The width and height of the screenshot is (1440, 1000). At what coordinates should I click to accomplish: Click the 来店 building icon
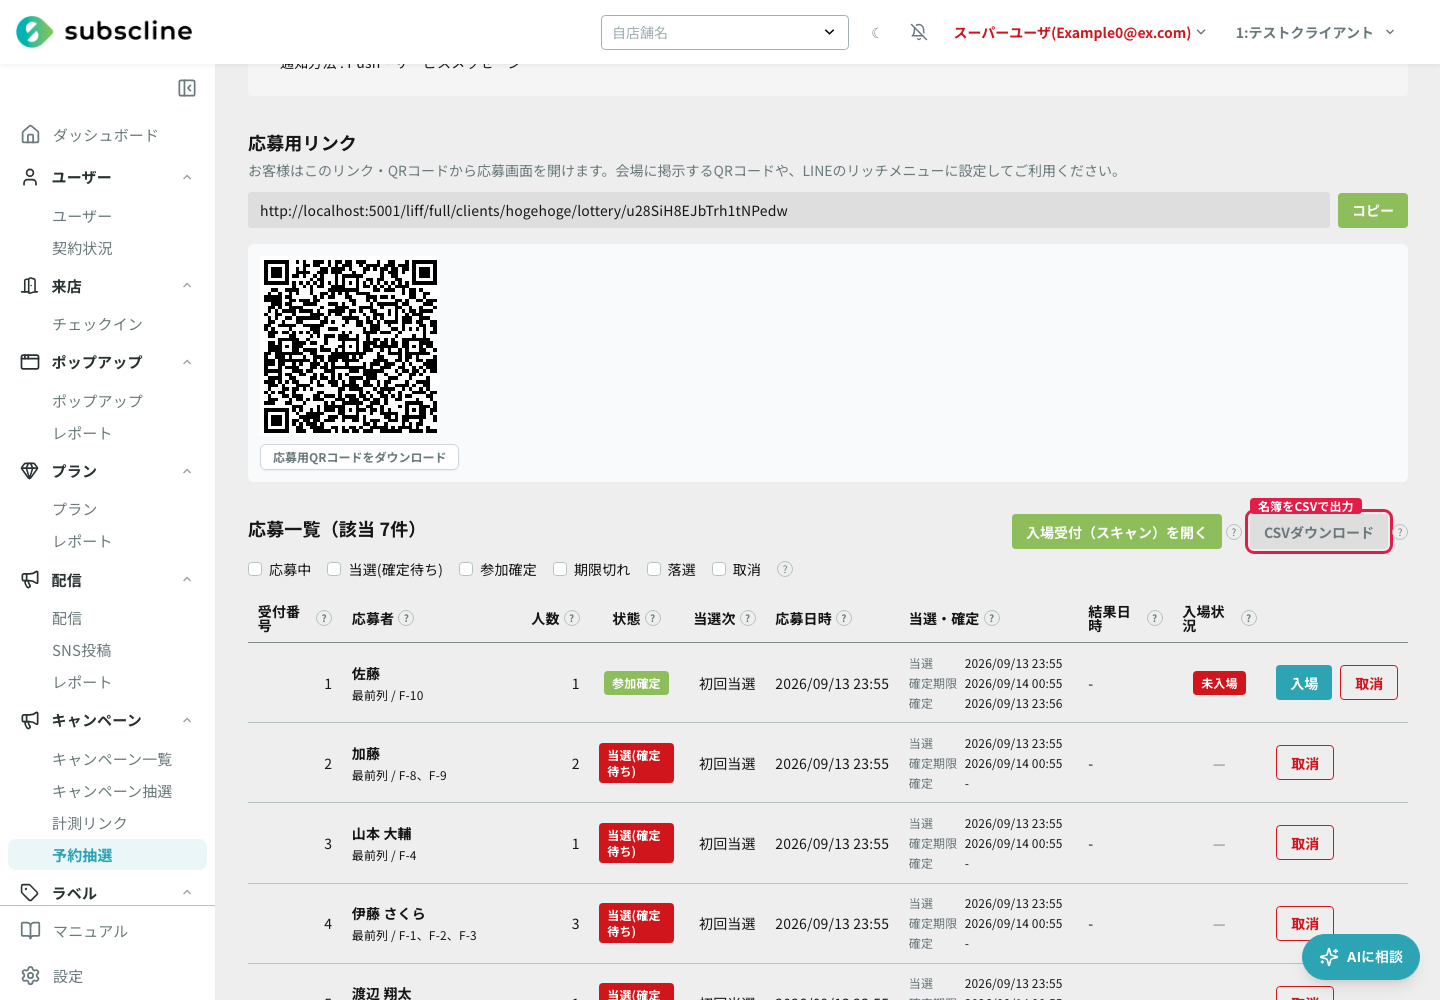click(x=31, y=286)
